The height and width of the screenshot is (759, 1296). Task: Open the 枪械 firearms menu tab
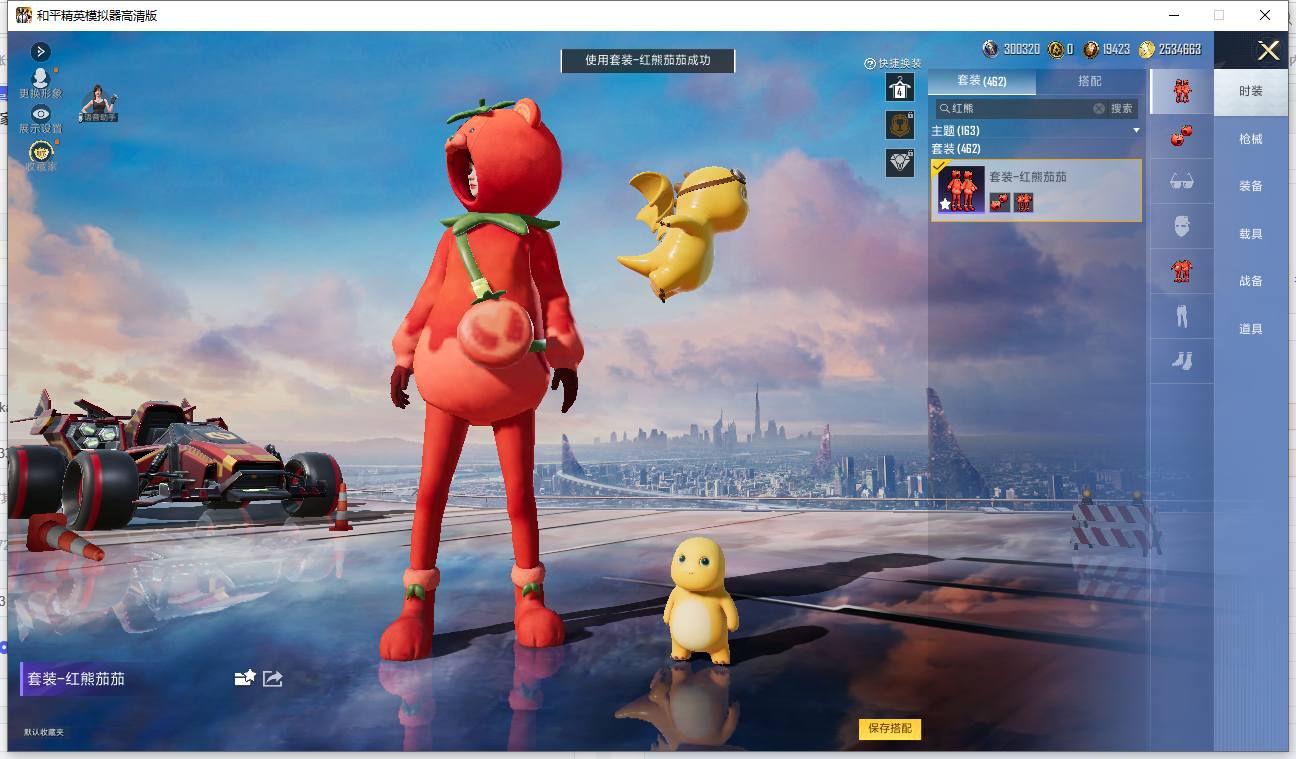pos(1251,139)
